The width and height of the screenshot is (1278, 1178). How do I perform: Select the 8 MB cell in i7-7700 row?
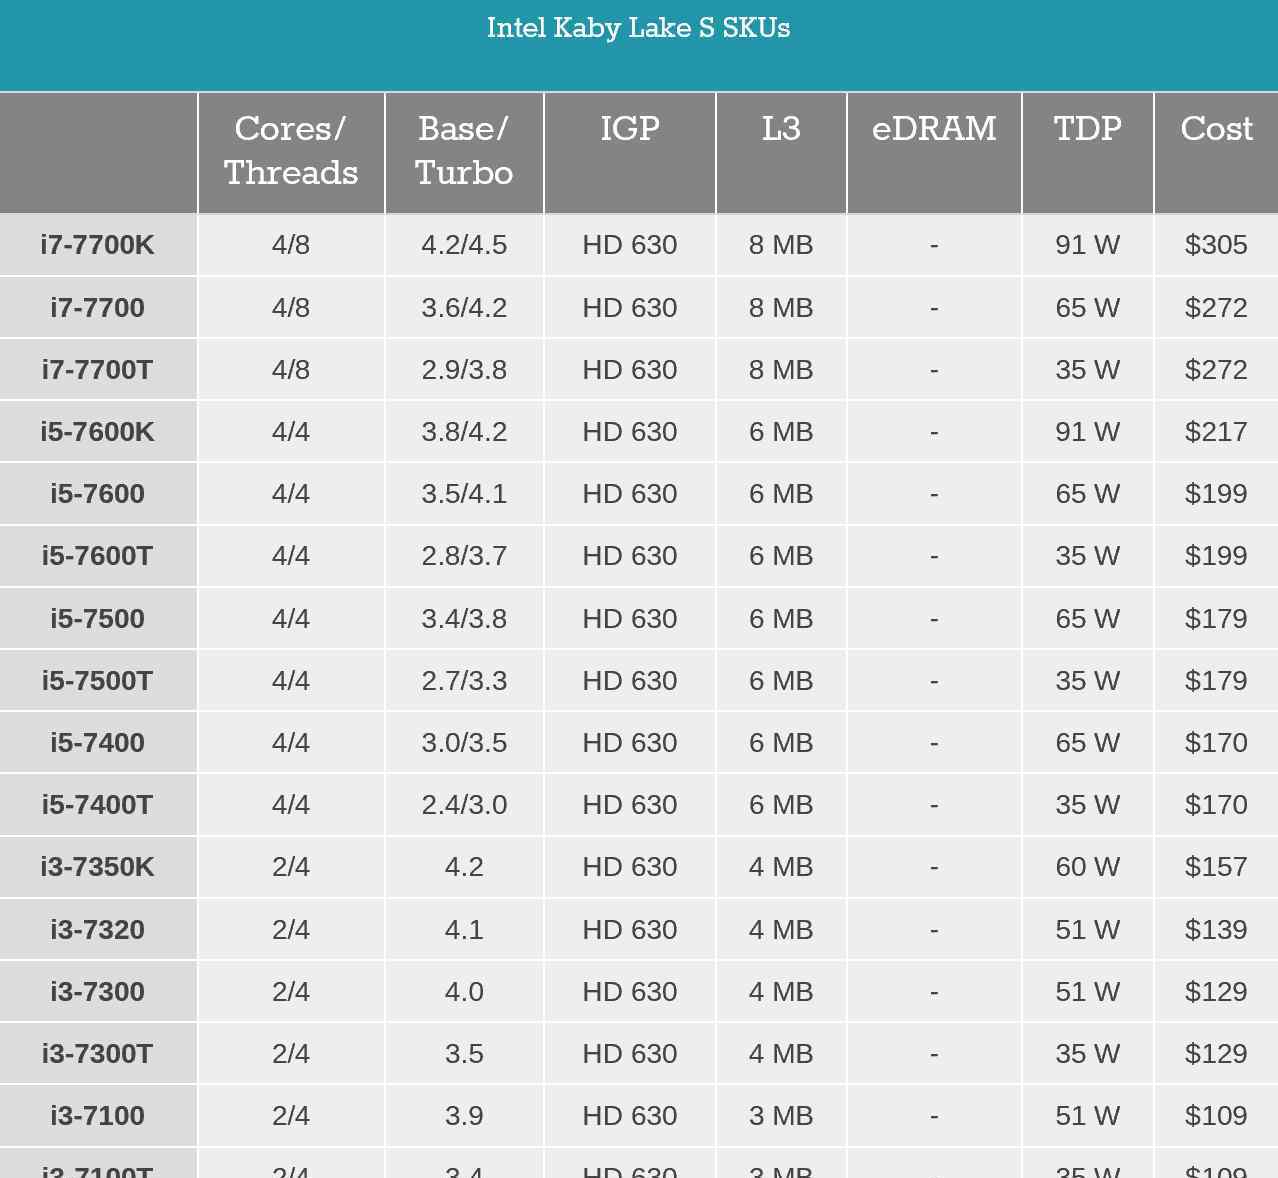coord(781,308)
